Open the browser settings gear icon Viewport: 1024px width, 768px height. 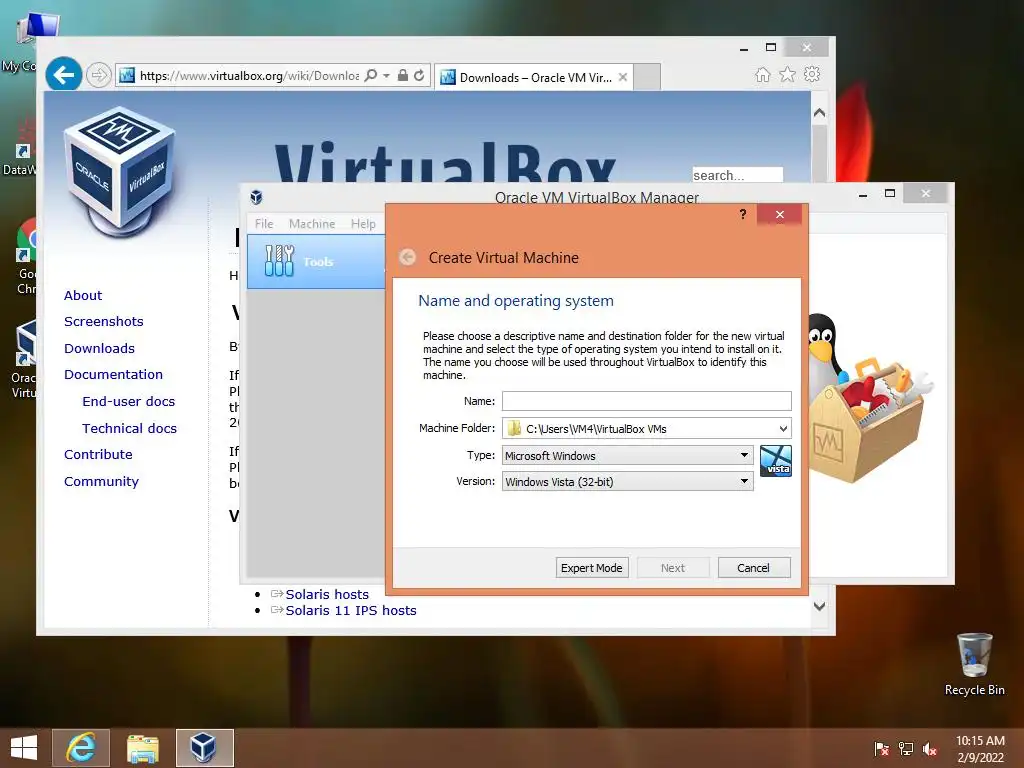(x=812, y=74)
